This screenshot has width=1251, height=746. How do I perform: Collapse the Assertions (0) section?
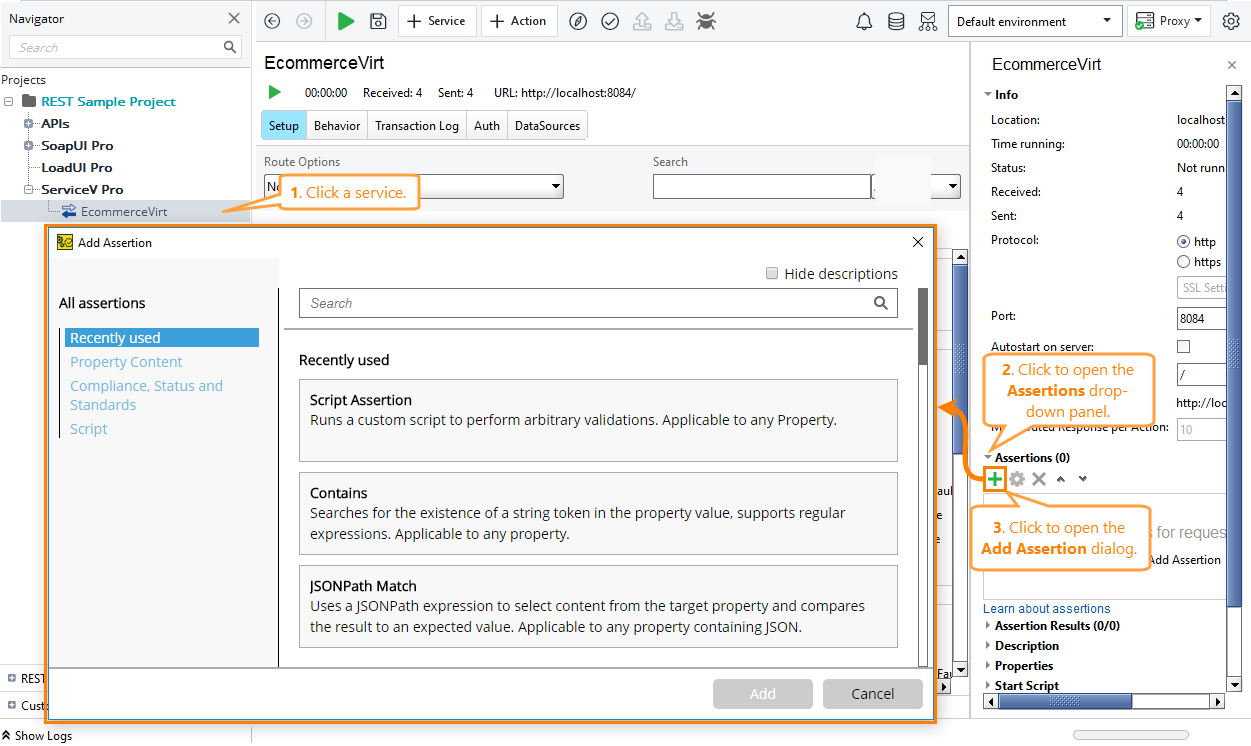987,458
